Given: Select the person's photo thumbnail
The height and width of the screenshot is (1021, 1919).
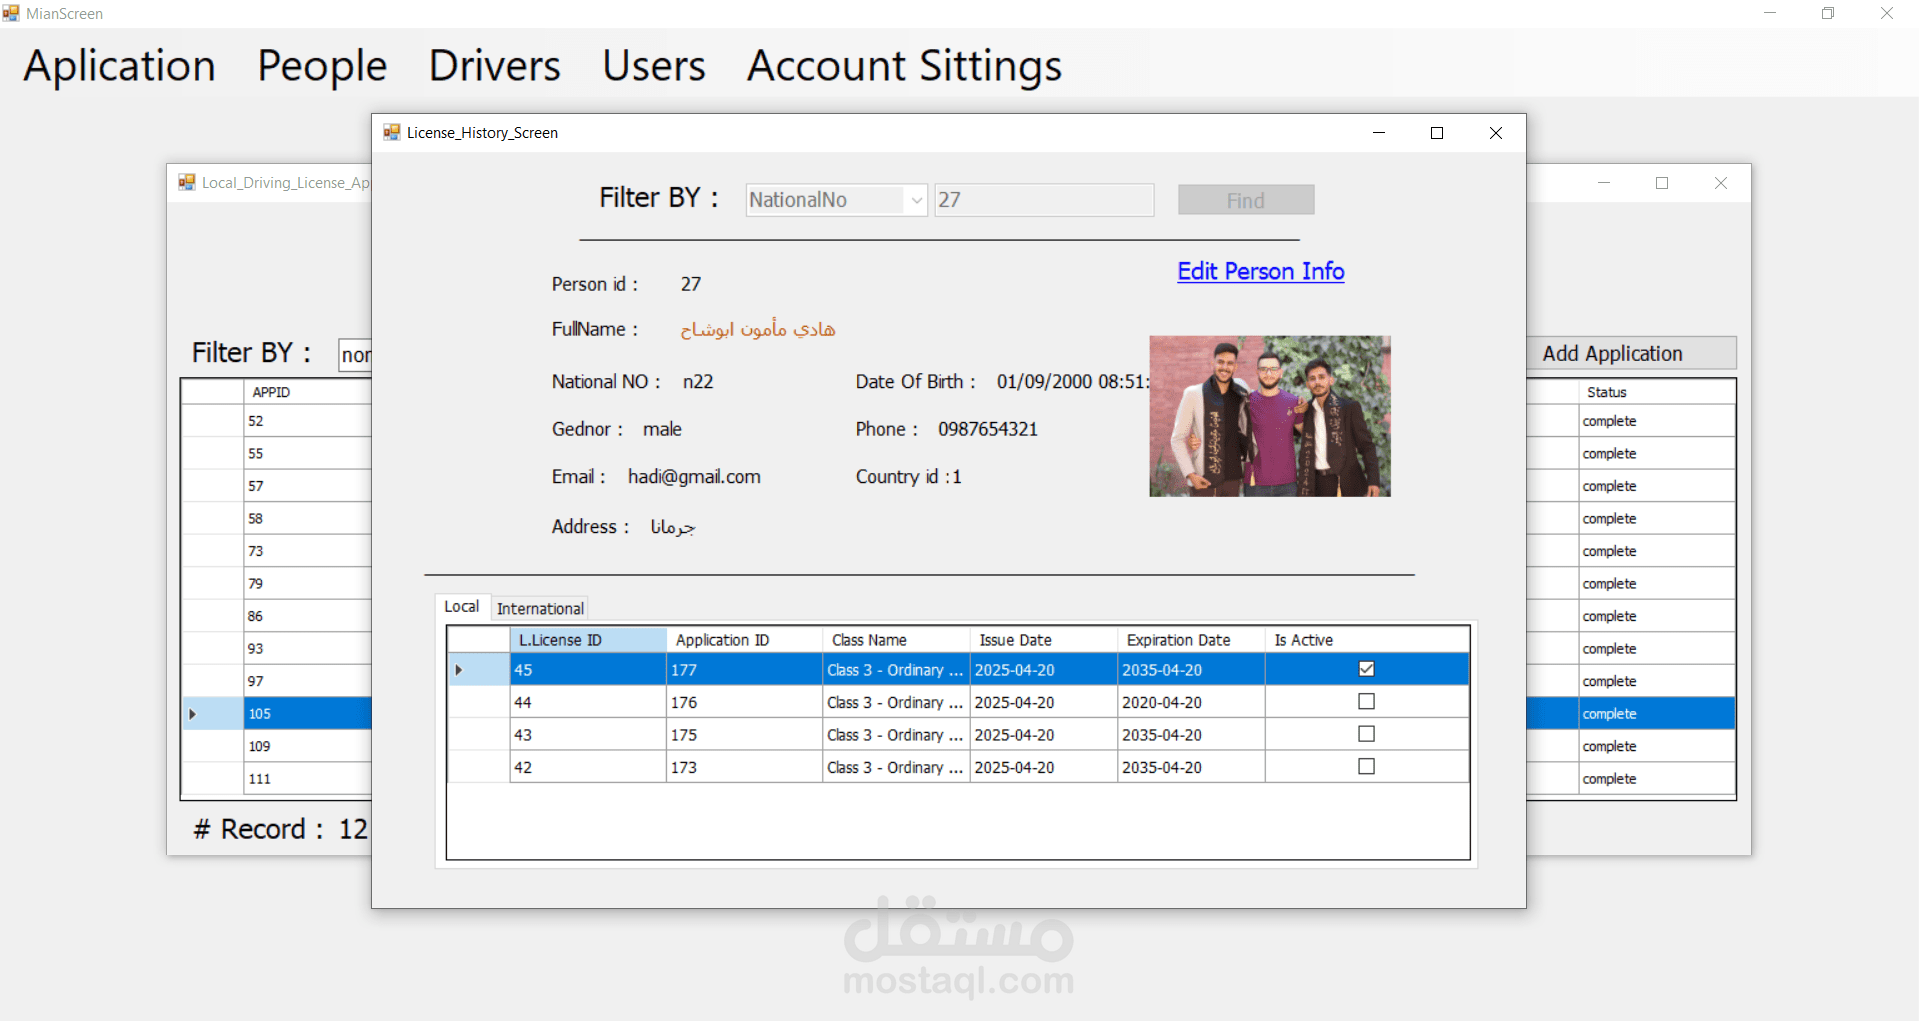Looking at the screenshot, I should 1269,415.
